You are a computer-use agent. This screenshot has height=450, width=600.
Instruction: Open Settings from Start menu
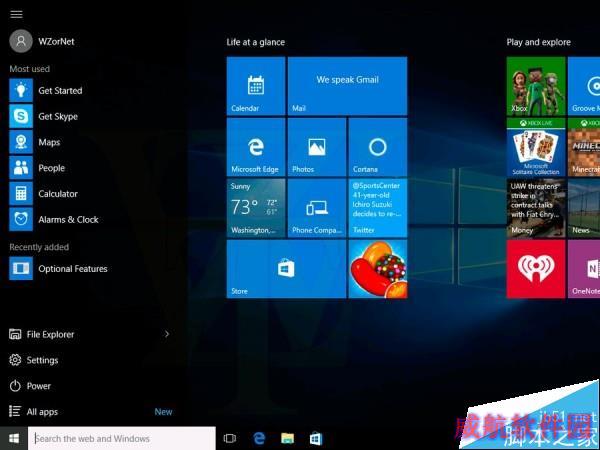point(34,360)
